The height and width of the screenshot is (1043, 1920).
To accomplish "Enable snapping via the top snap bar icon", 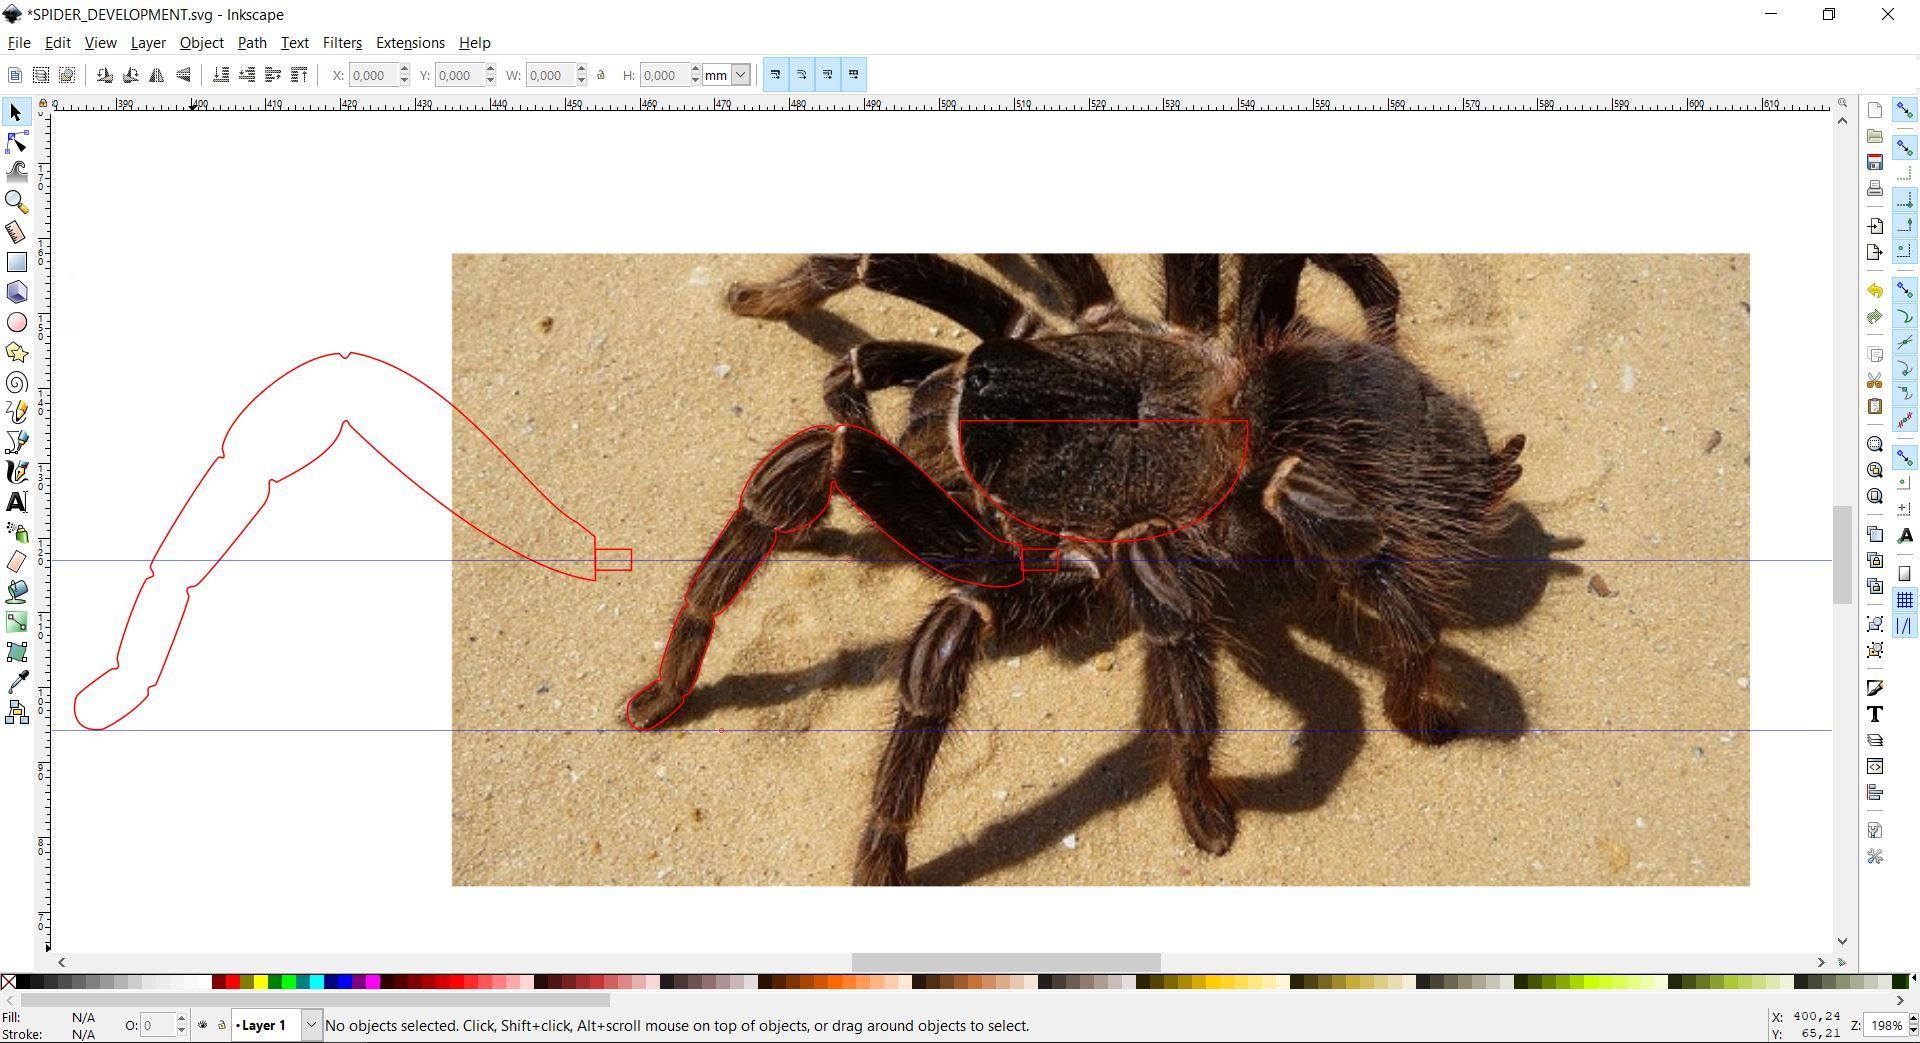I will [x=1906, y=110].
